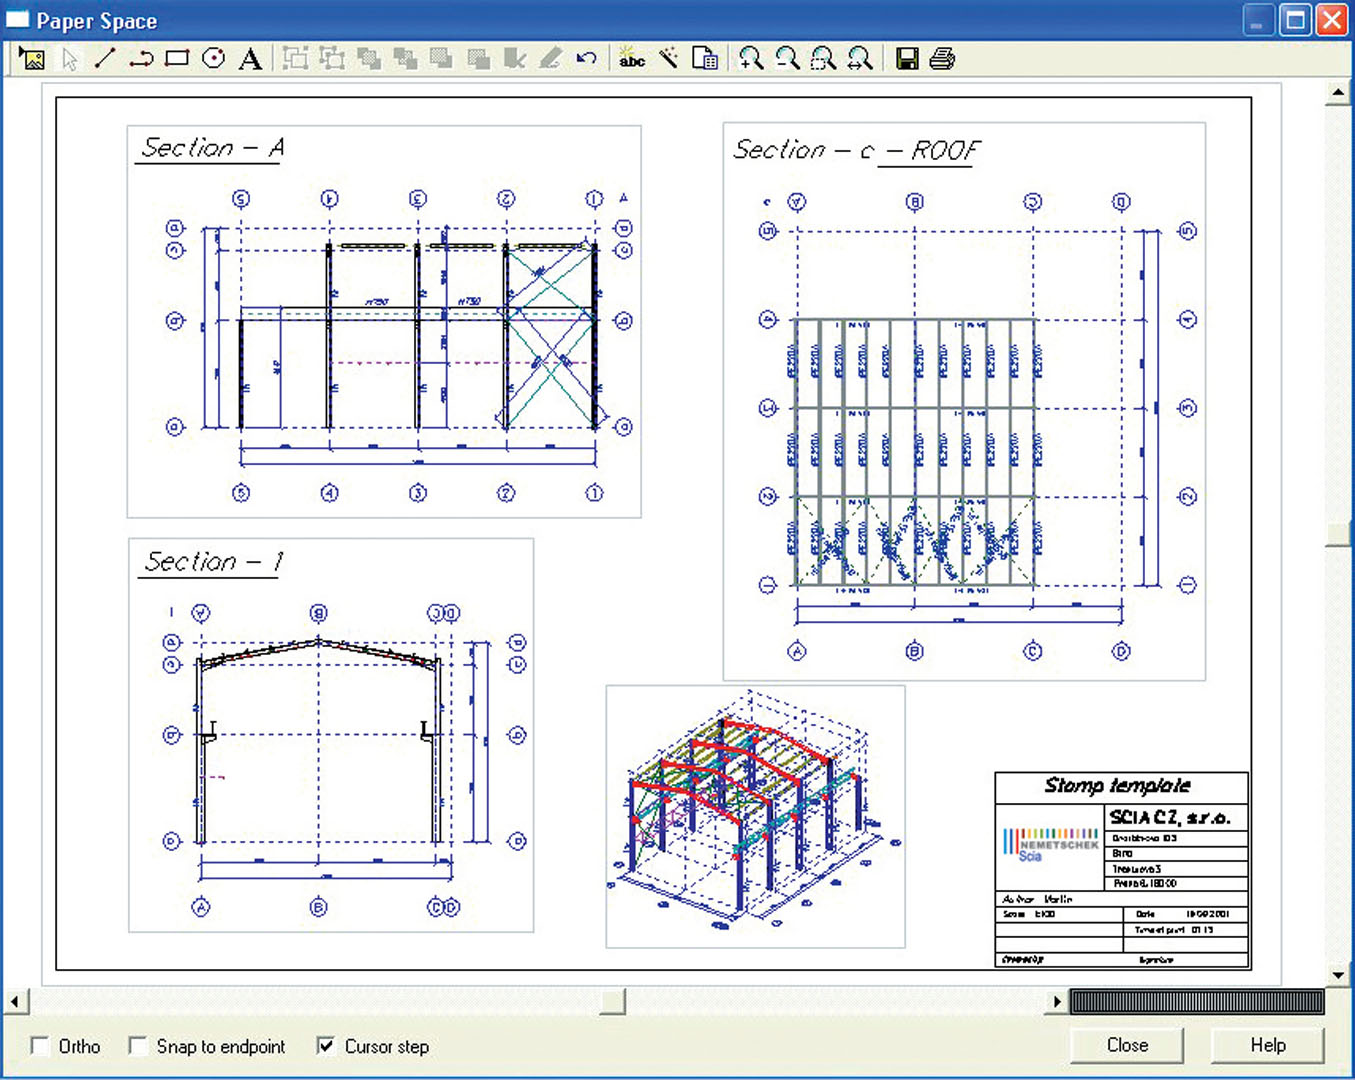Click the horizontal scrollbar thumb
The image size is (1355, 1080).
pos(613,1001)
